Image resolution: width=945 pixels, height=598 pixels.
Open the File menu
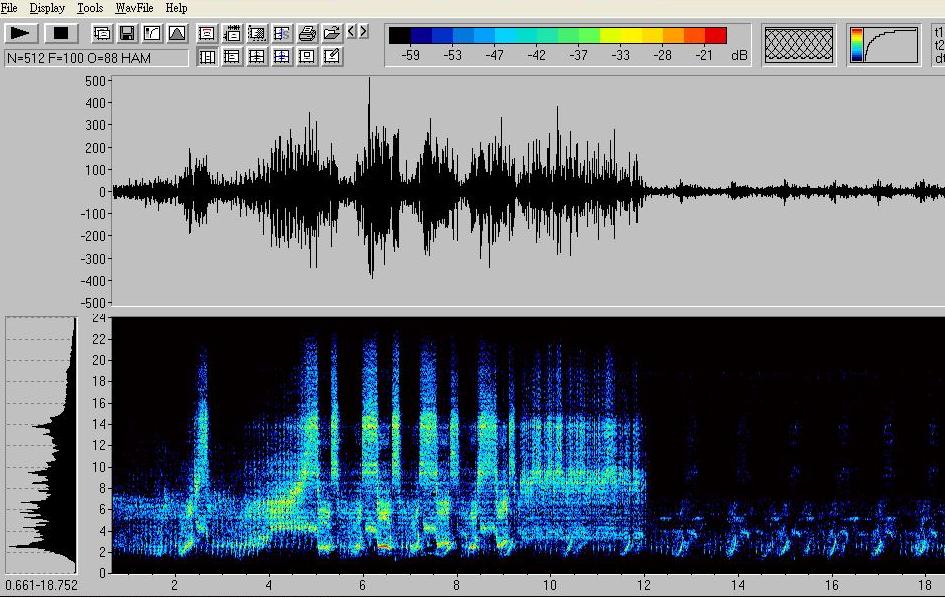[9, 8]
